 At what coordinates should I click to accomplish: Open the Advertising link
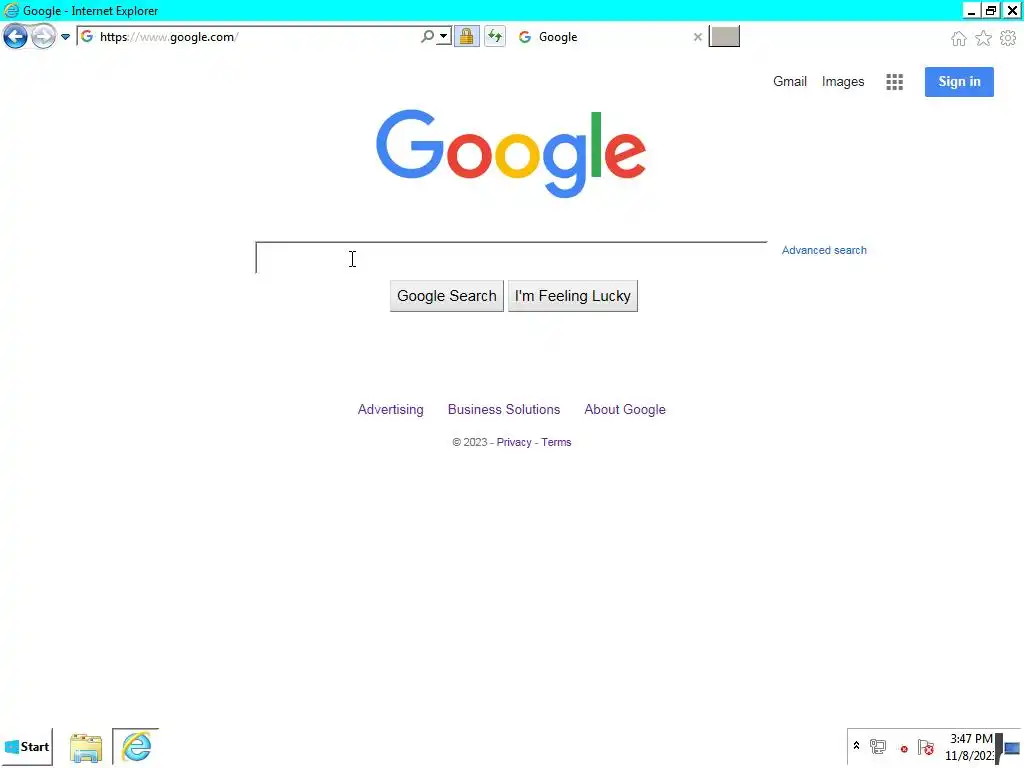(391, 409)
